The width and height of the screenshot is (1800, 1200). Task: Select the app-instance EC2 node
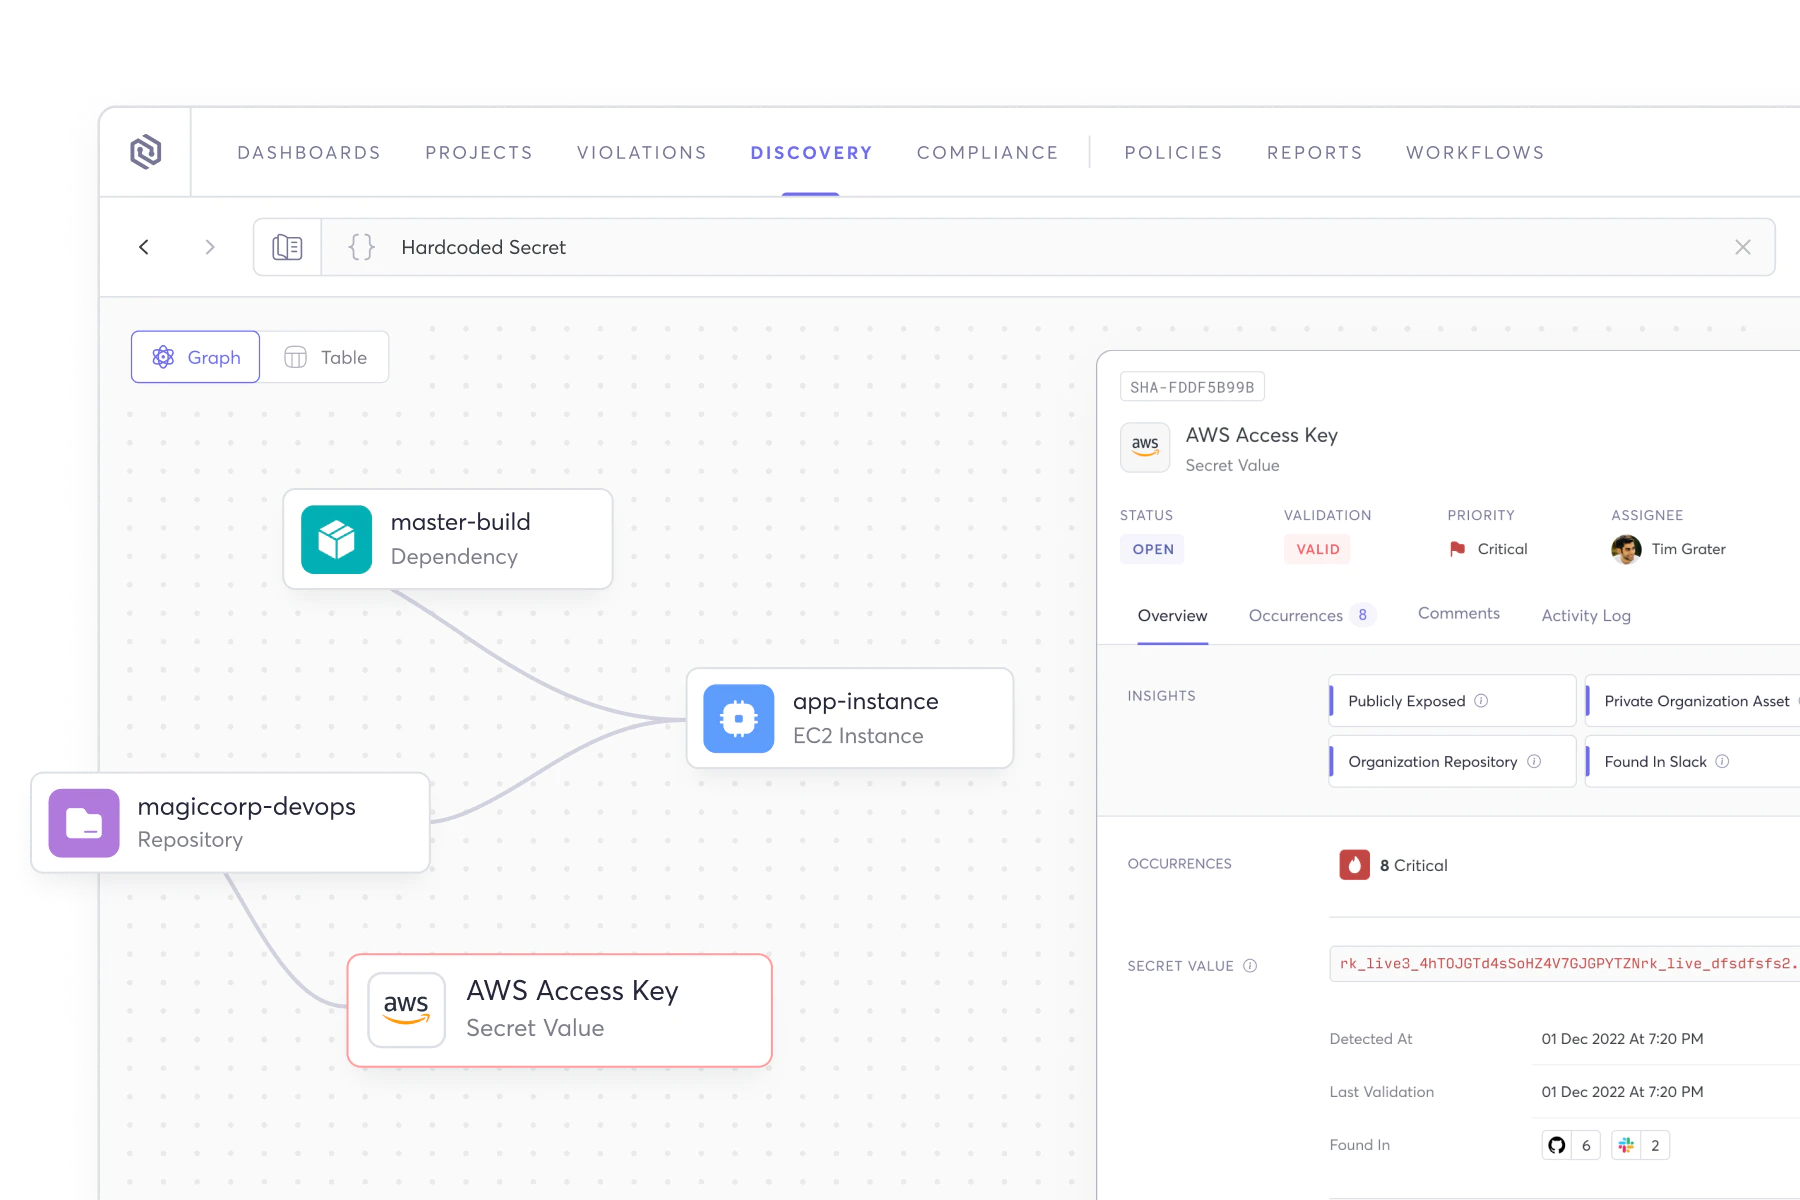tap(850, 718)
